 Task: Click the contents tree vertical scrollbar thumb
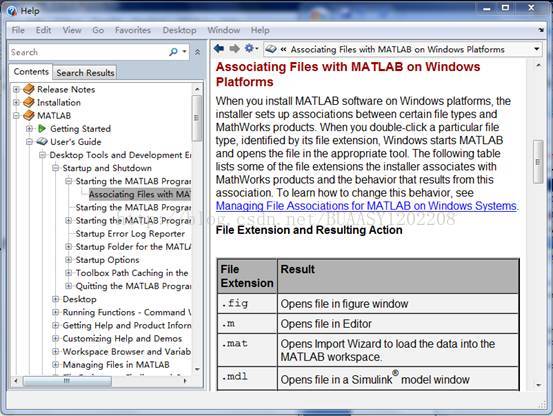(x=197, y=118)
